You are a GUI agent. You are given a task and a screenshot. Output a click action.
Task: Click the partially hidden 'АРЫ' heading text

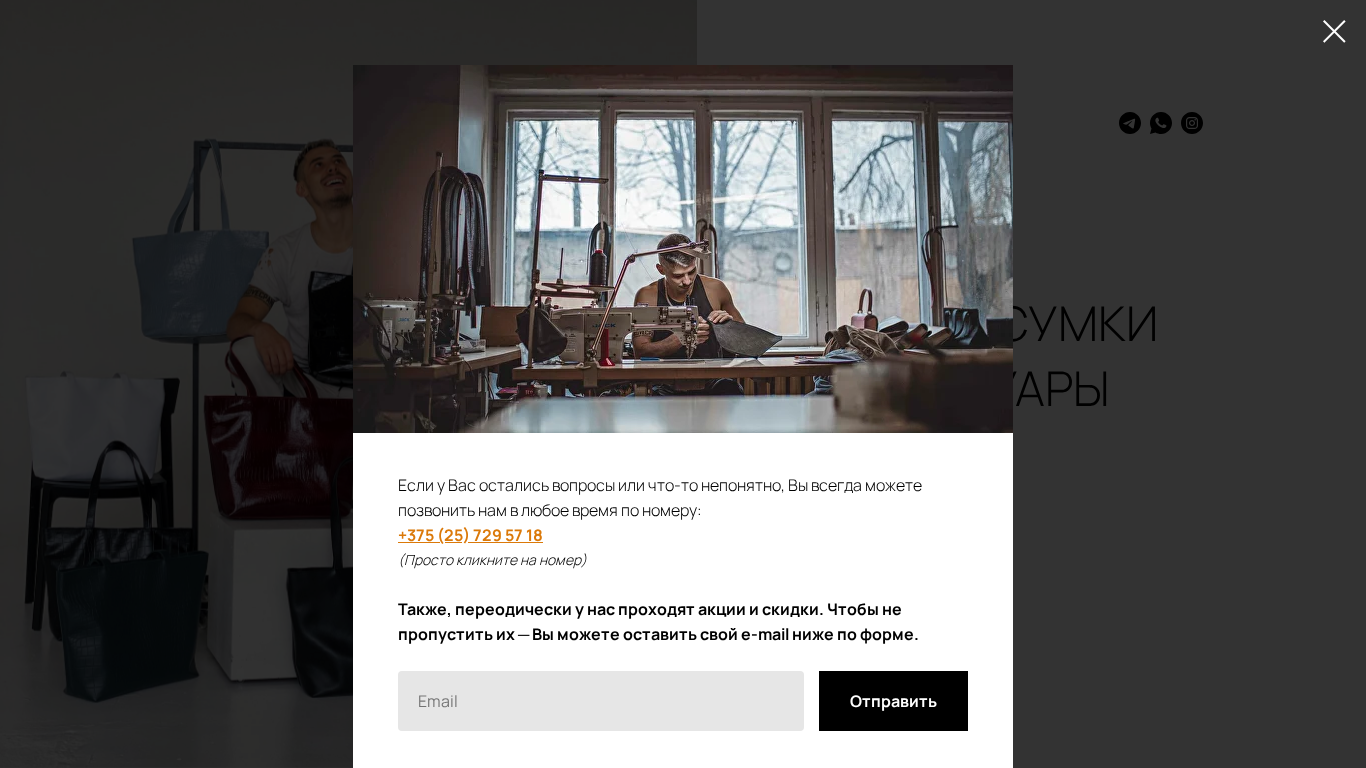(x=1062, y=389)
